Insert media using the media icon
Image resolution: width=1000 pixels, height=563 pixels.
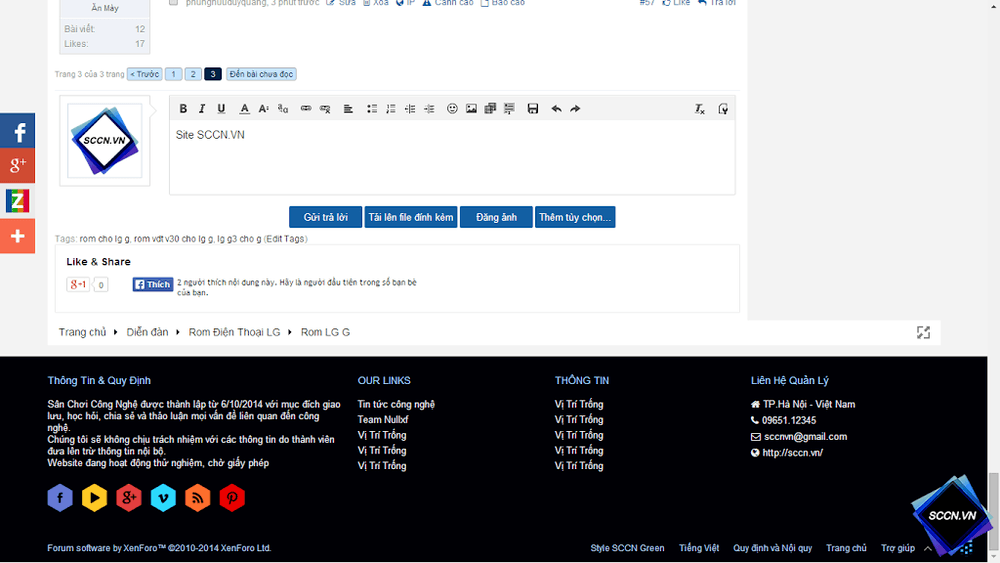click(x=490, y=109)
